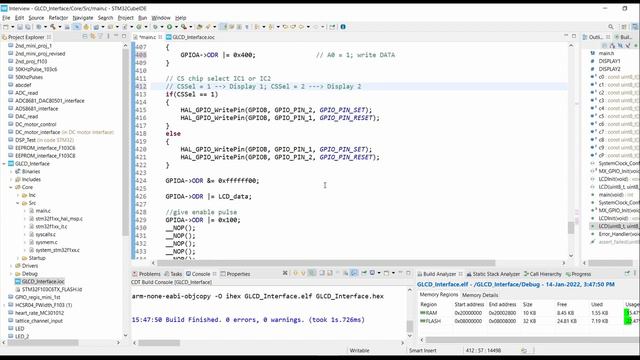Collapse the Src folder
This screenshot has width=640, height=360.
pyautogui.click(x=18, y=203)
